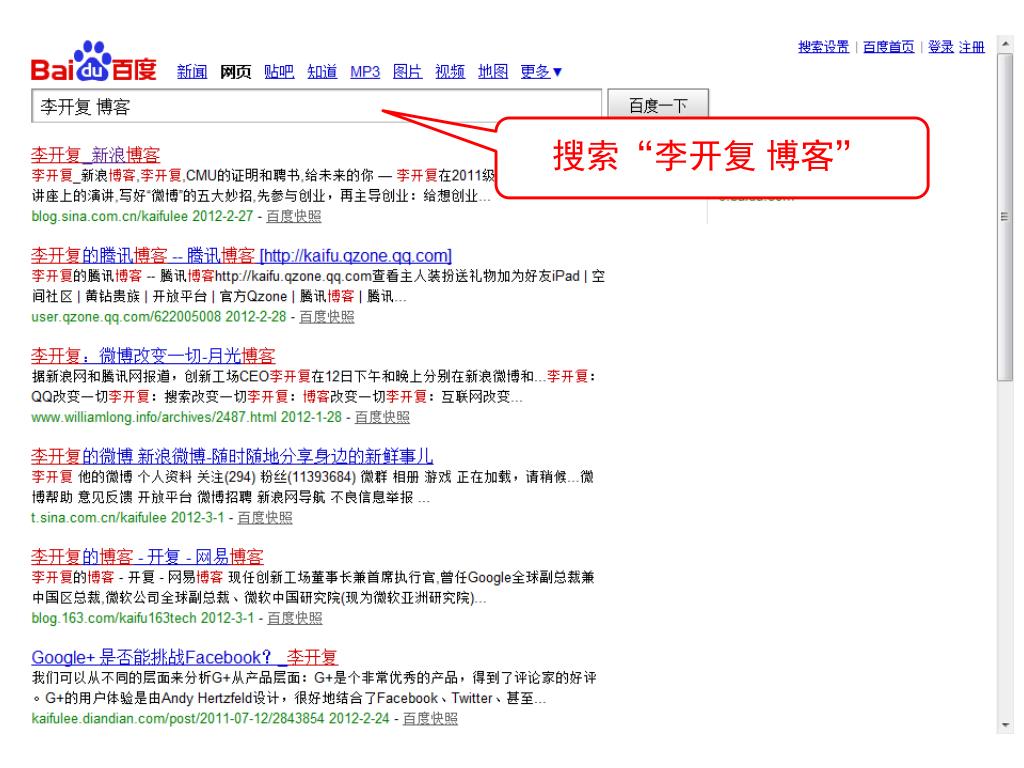The height and width of the screenshot is (768, 1024).
Task: Open the 李开复的微博 新浪微博 result
Action: (232, 456)
